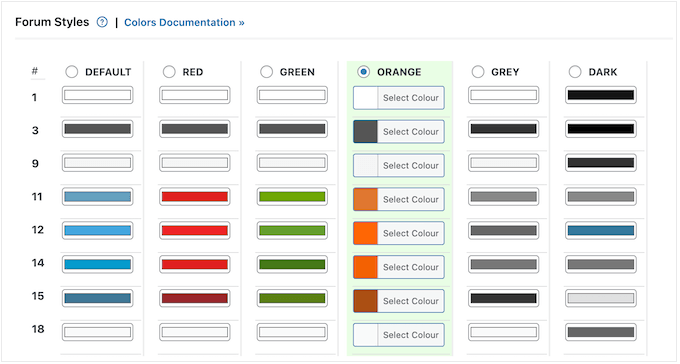
Task: Select the ORANGE style radio button
Action: [363, 72]
